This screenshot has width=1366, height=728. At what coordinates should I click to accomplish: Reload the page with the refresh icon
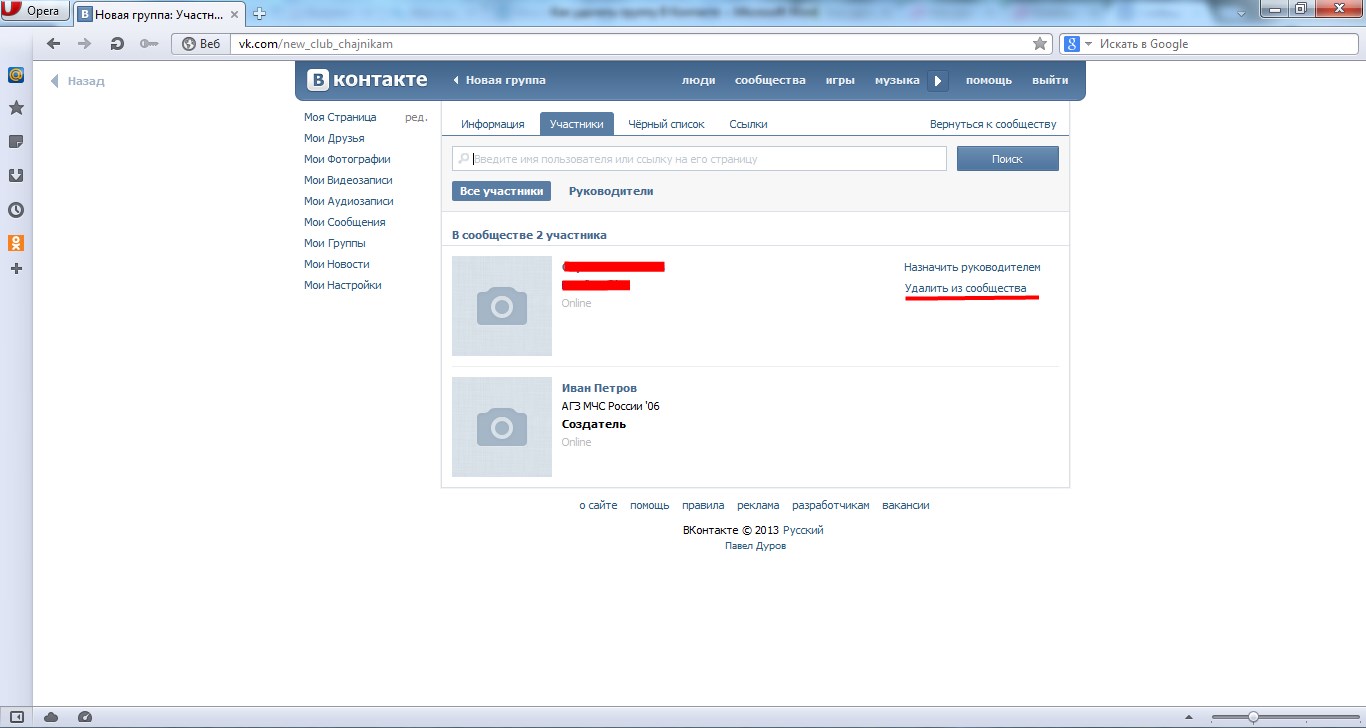(x=117, y=43)
